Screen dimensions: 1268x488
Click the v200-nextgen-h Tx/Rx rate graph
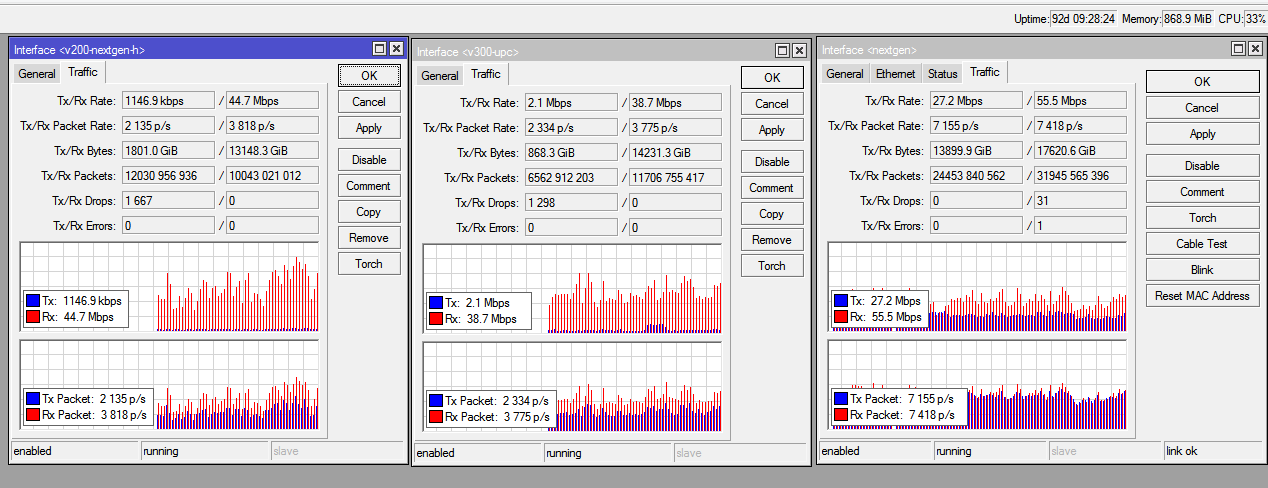pyautogui.click(x=169, y=287)
